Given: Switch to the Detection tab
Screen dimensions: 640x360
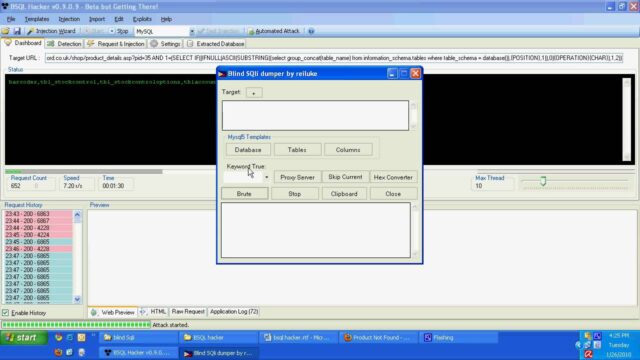Looking at the screenshot, I should pyautogui.click(x=64, y=44).
